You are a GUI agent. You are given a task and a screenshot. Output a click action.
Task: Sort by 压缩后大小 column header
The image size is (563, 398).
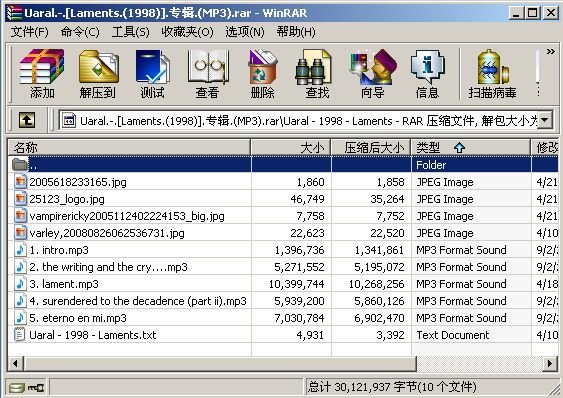pos(371,147)
